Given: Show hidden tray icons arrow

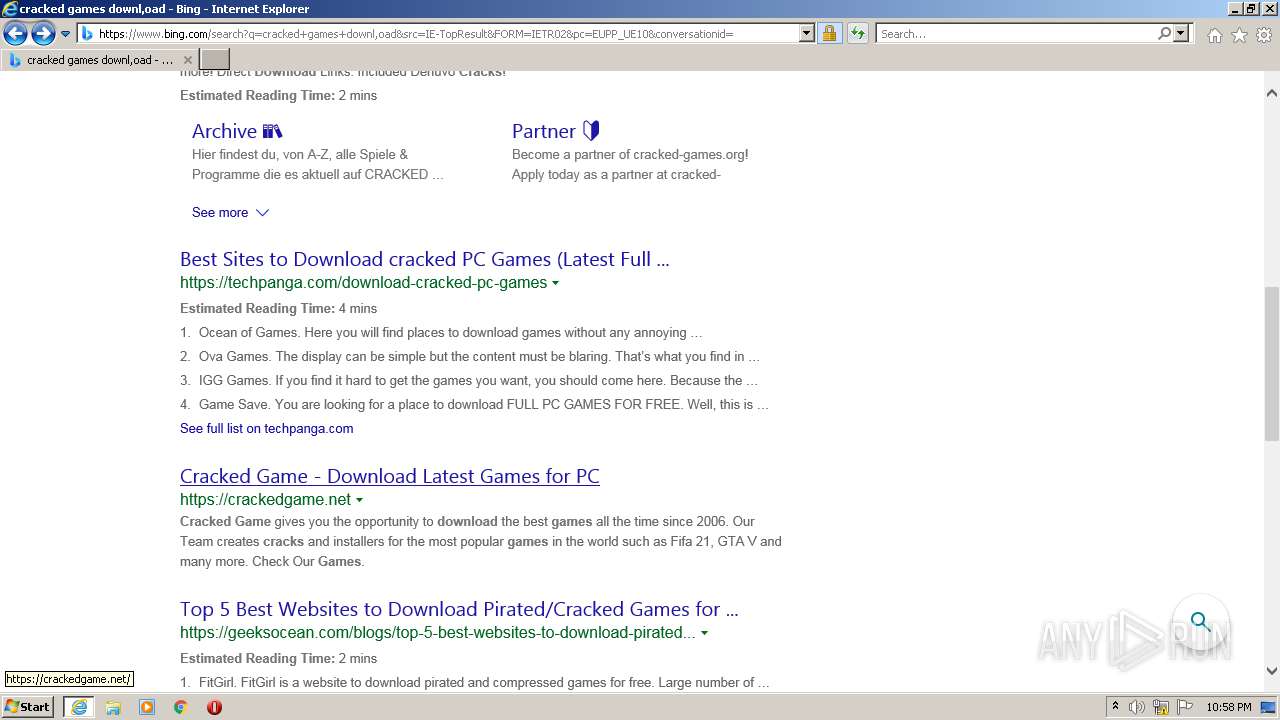Looking at the screenshot, I should (1115, 707).
